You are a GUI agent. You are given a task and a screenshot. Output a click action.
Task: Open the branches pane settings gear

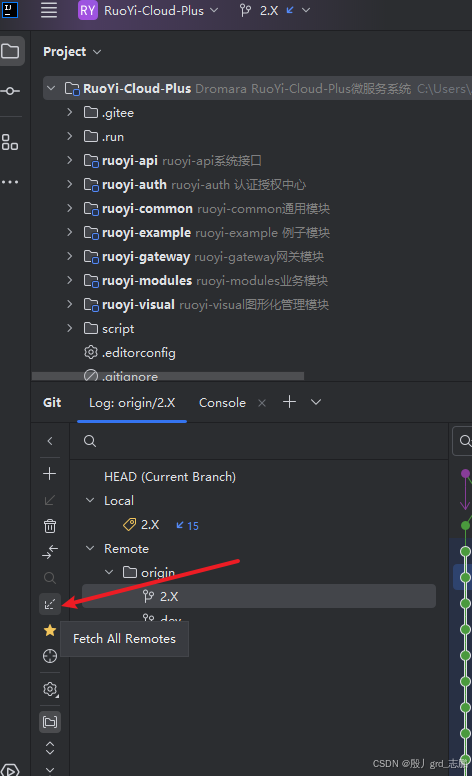tap(50, 689)
